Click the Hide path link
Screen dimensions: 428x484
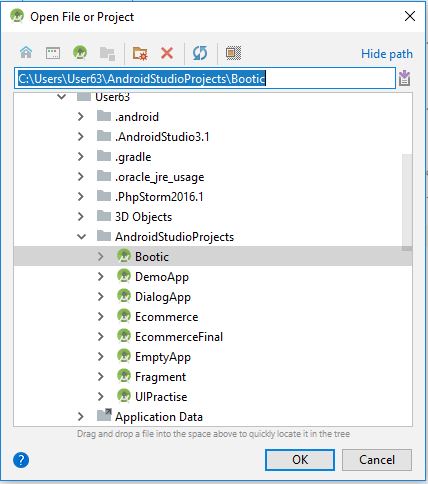pos(387,54)
